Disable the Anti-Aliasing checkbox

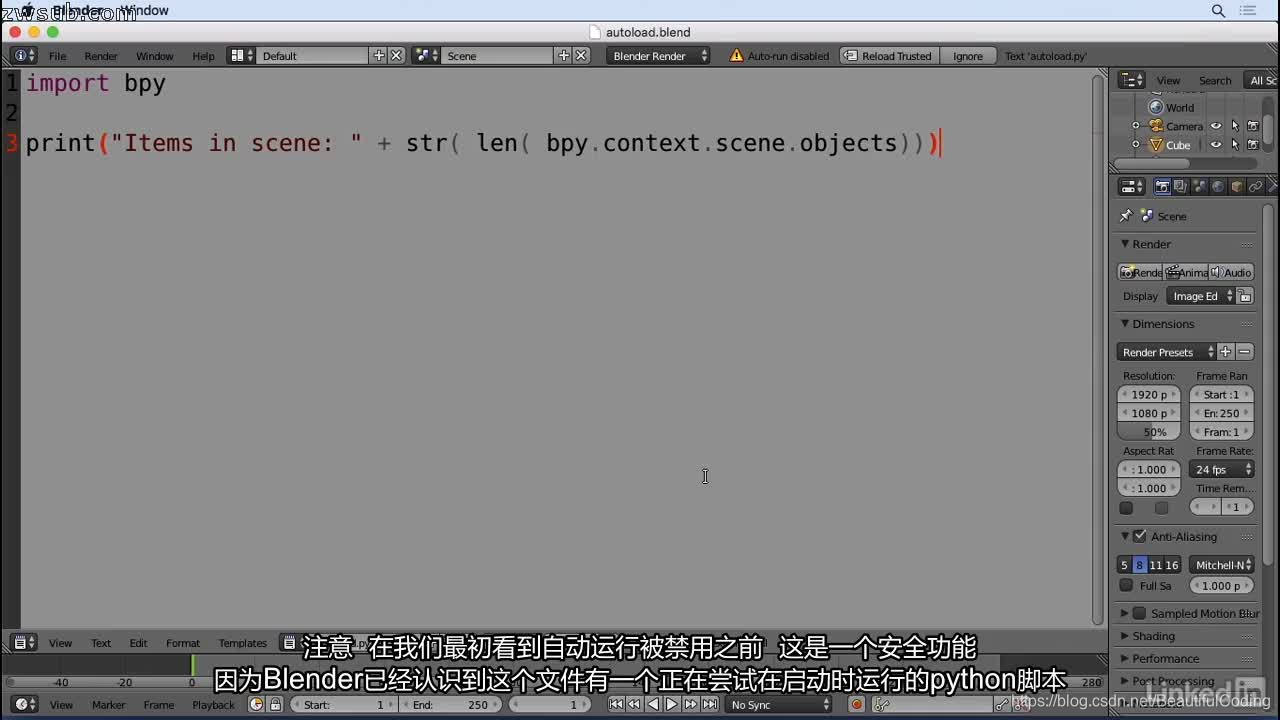point(1141,536)
